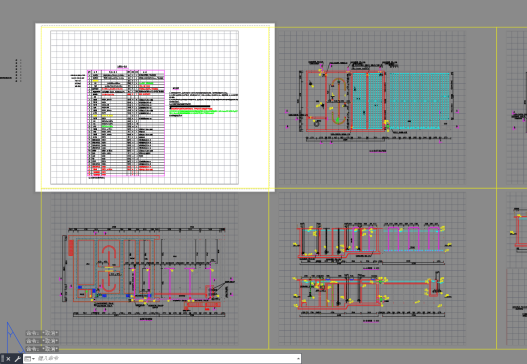The height and width of the screenshot is (364, 527).
Task: Open command line customize wrench menu
Action: pyautogui.click(x=17, y=359)
